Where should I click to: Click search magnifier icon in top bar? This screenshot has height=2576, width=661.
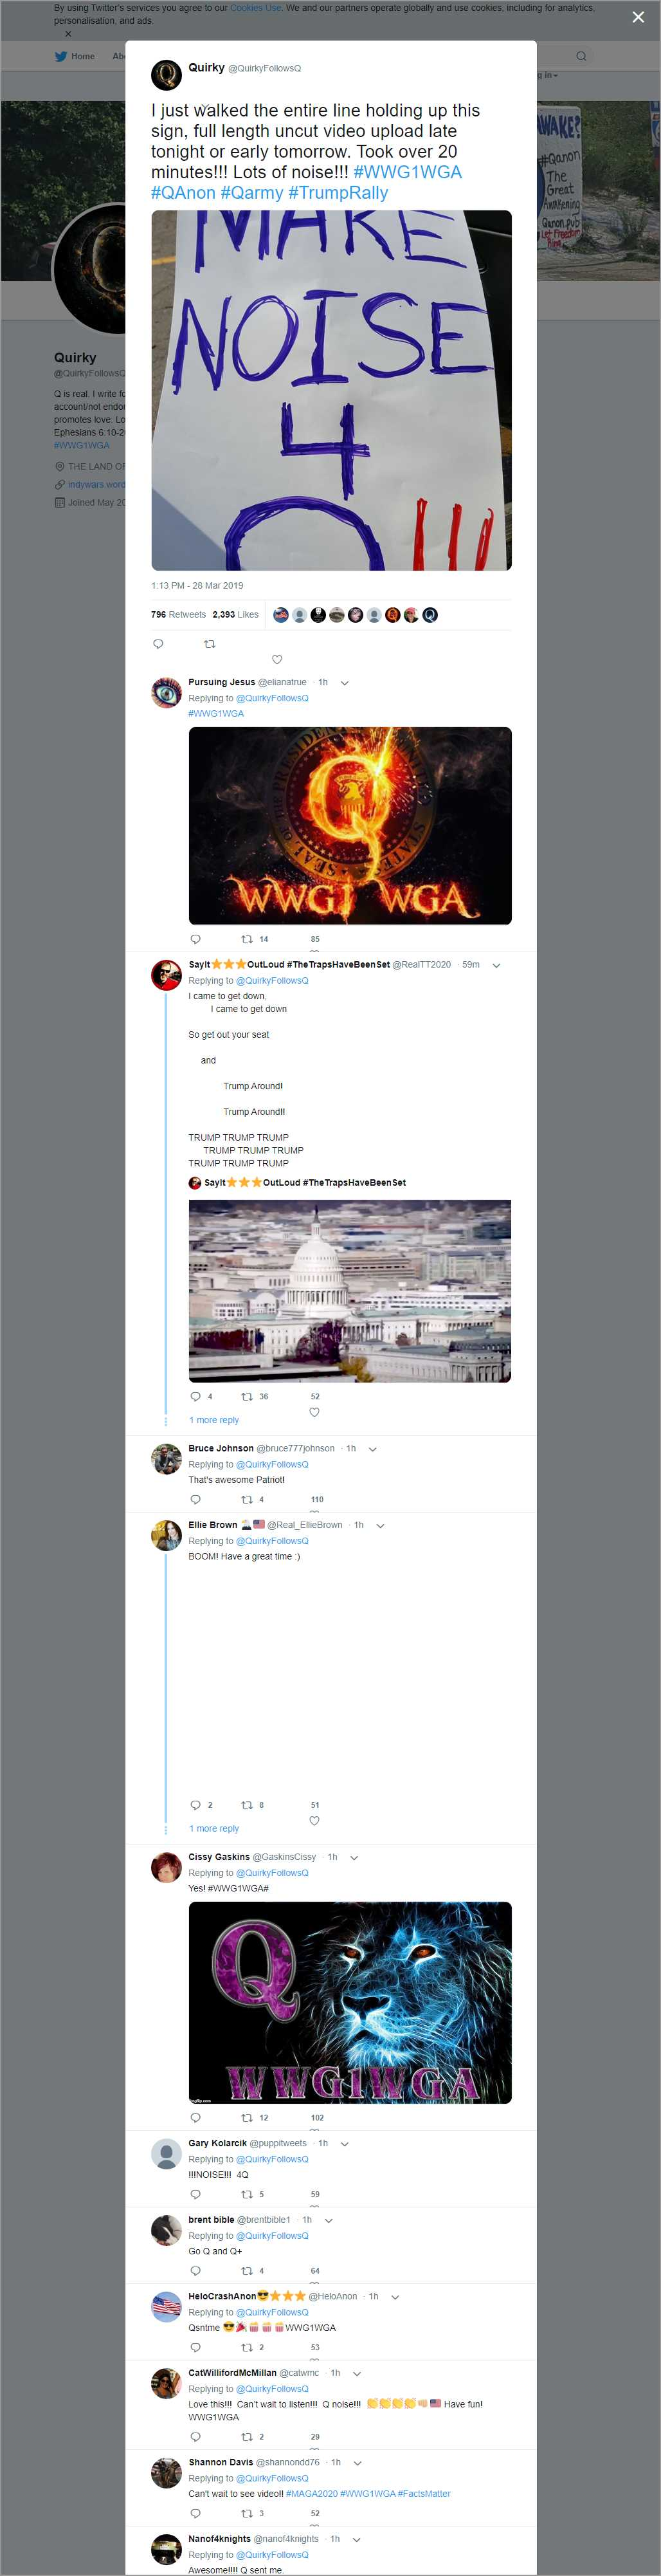tap(581, 56)
